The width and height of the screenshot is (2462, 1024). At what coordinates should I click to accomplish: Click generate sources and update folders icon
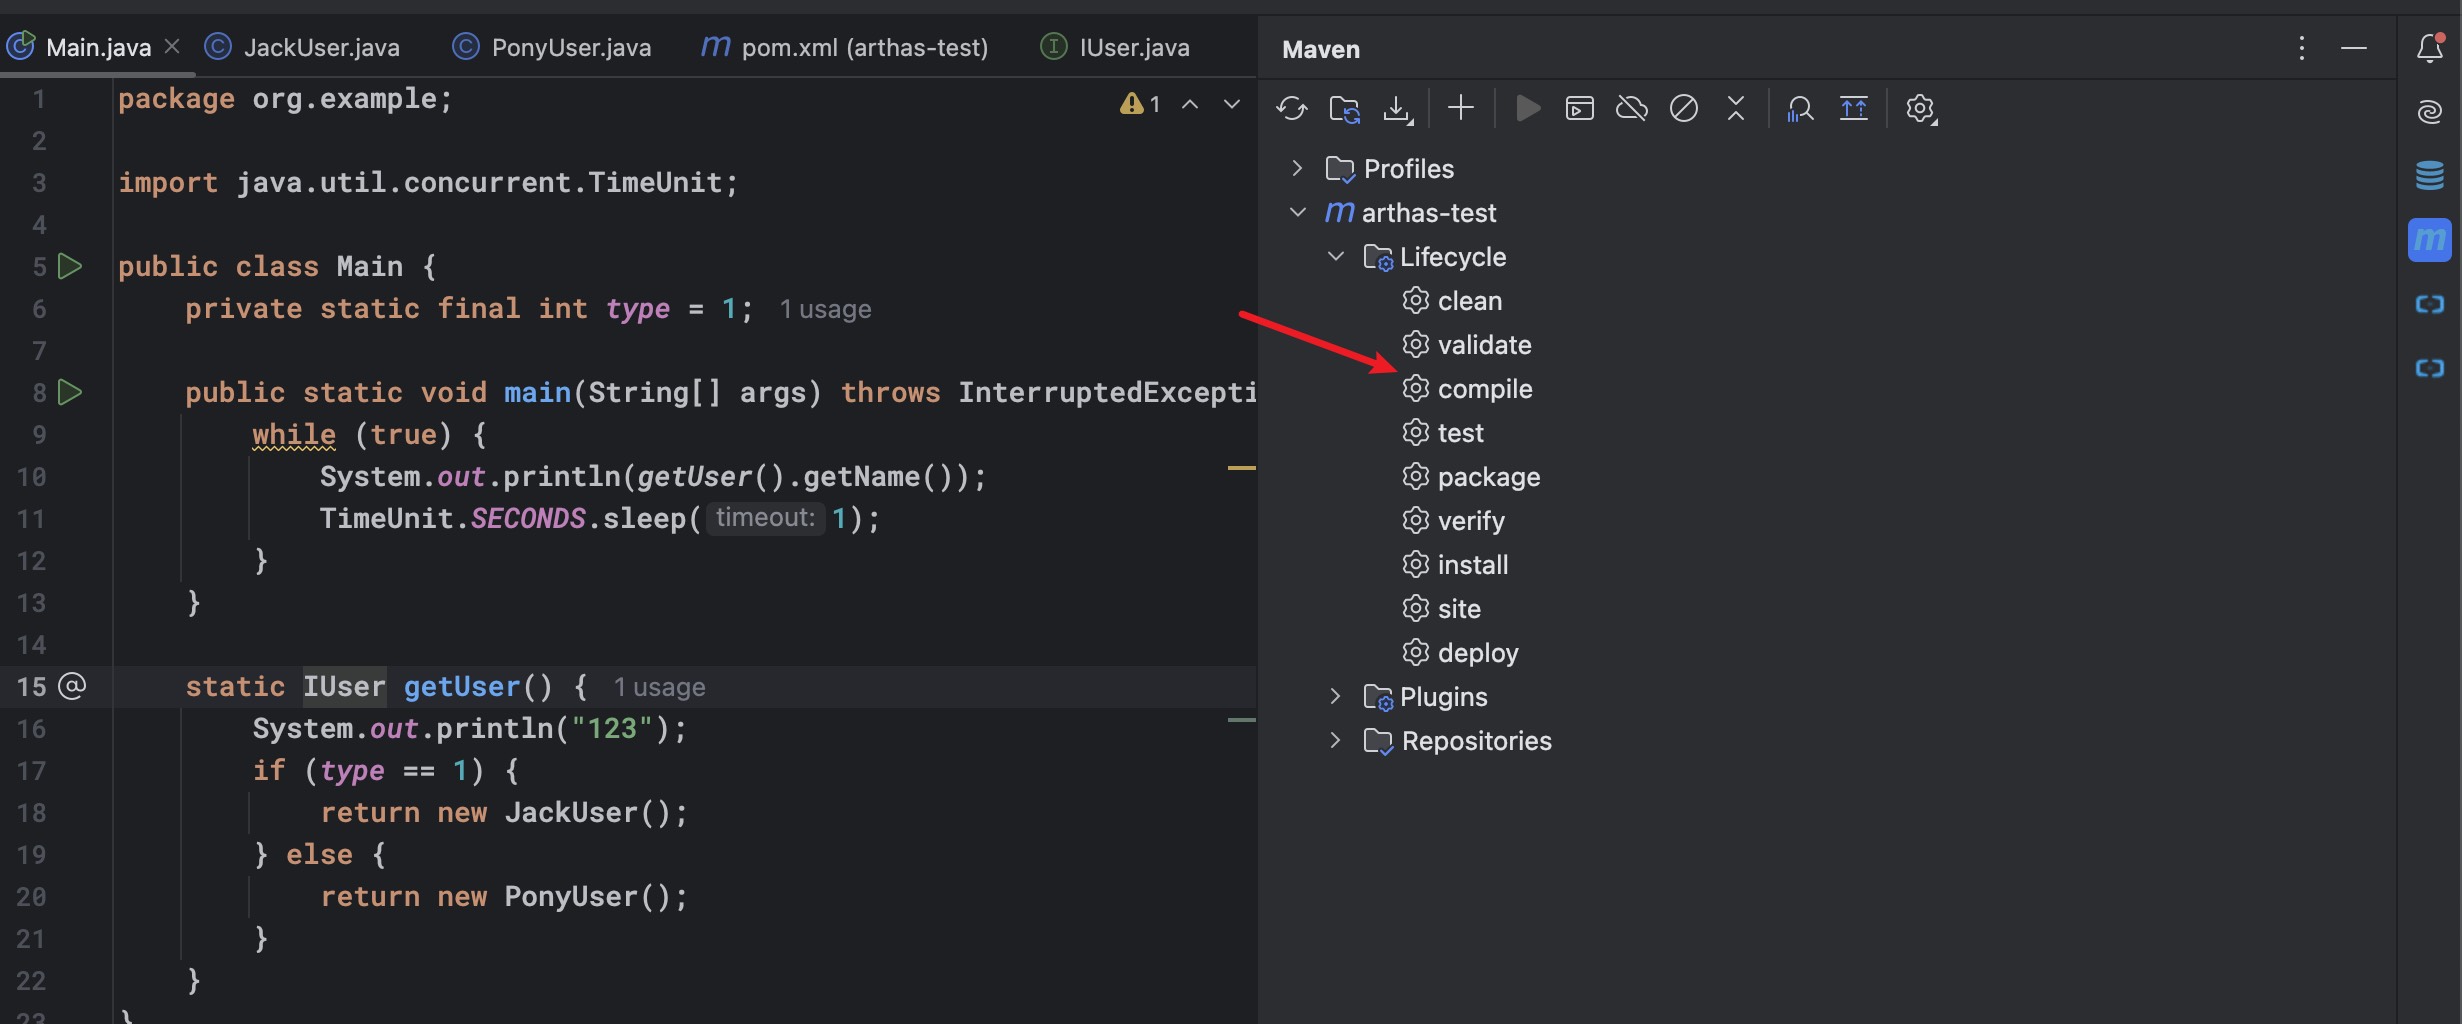pyautogui.click(x=1344, y=108)
